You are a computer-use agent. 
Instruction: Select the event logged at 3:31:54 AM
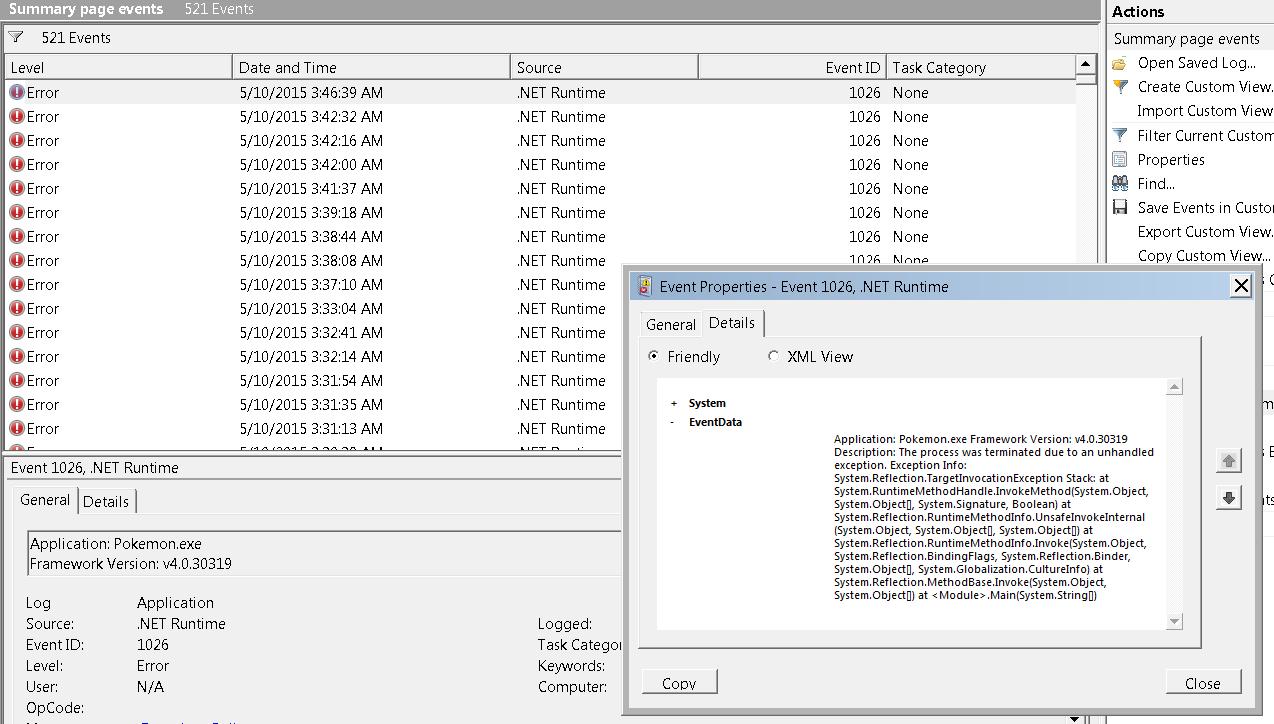(314, 380)
